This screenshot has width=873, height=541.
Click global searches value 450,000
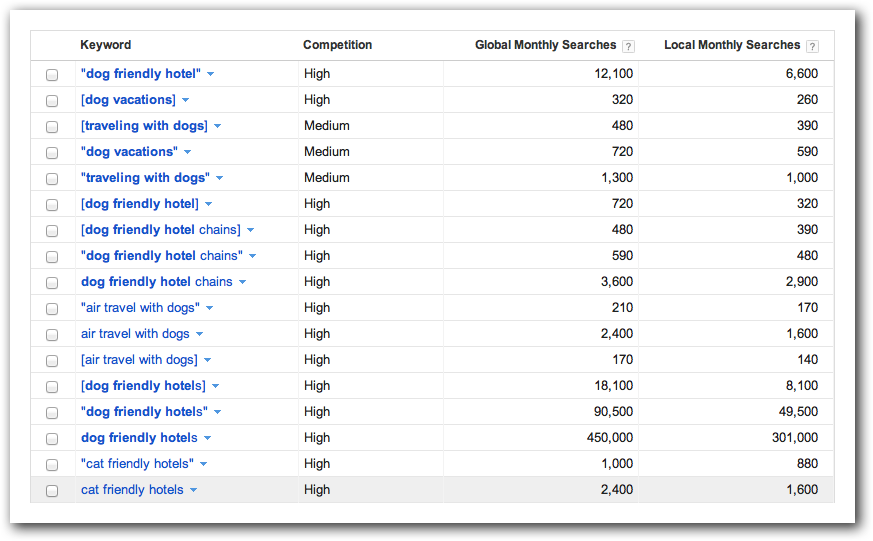(610, 437)
